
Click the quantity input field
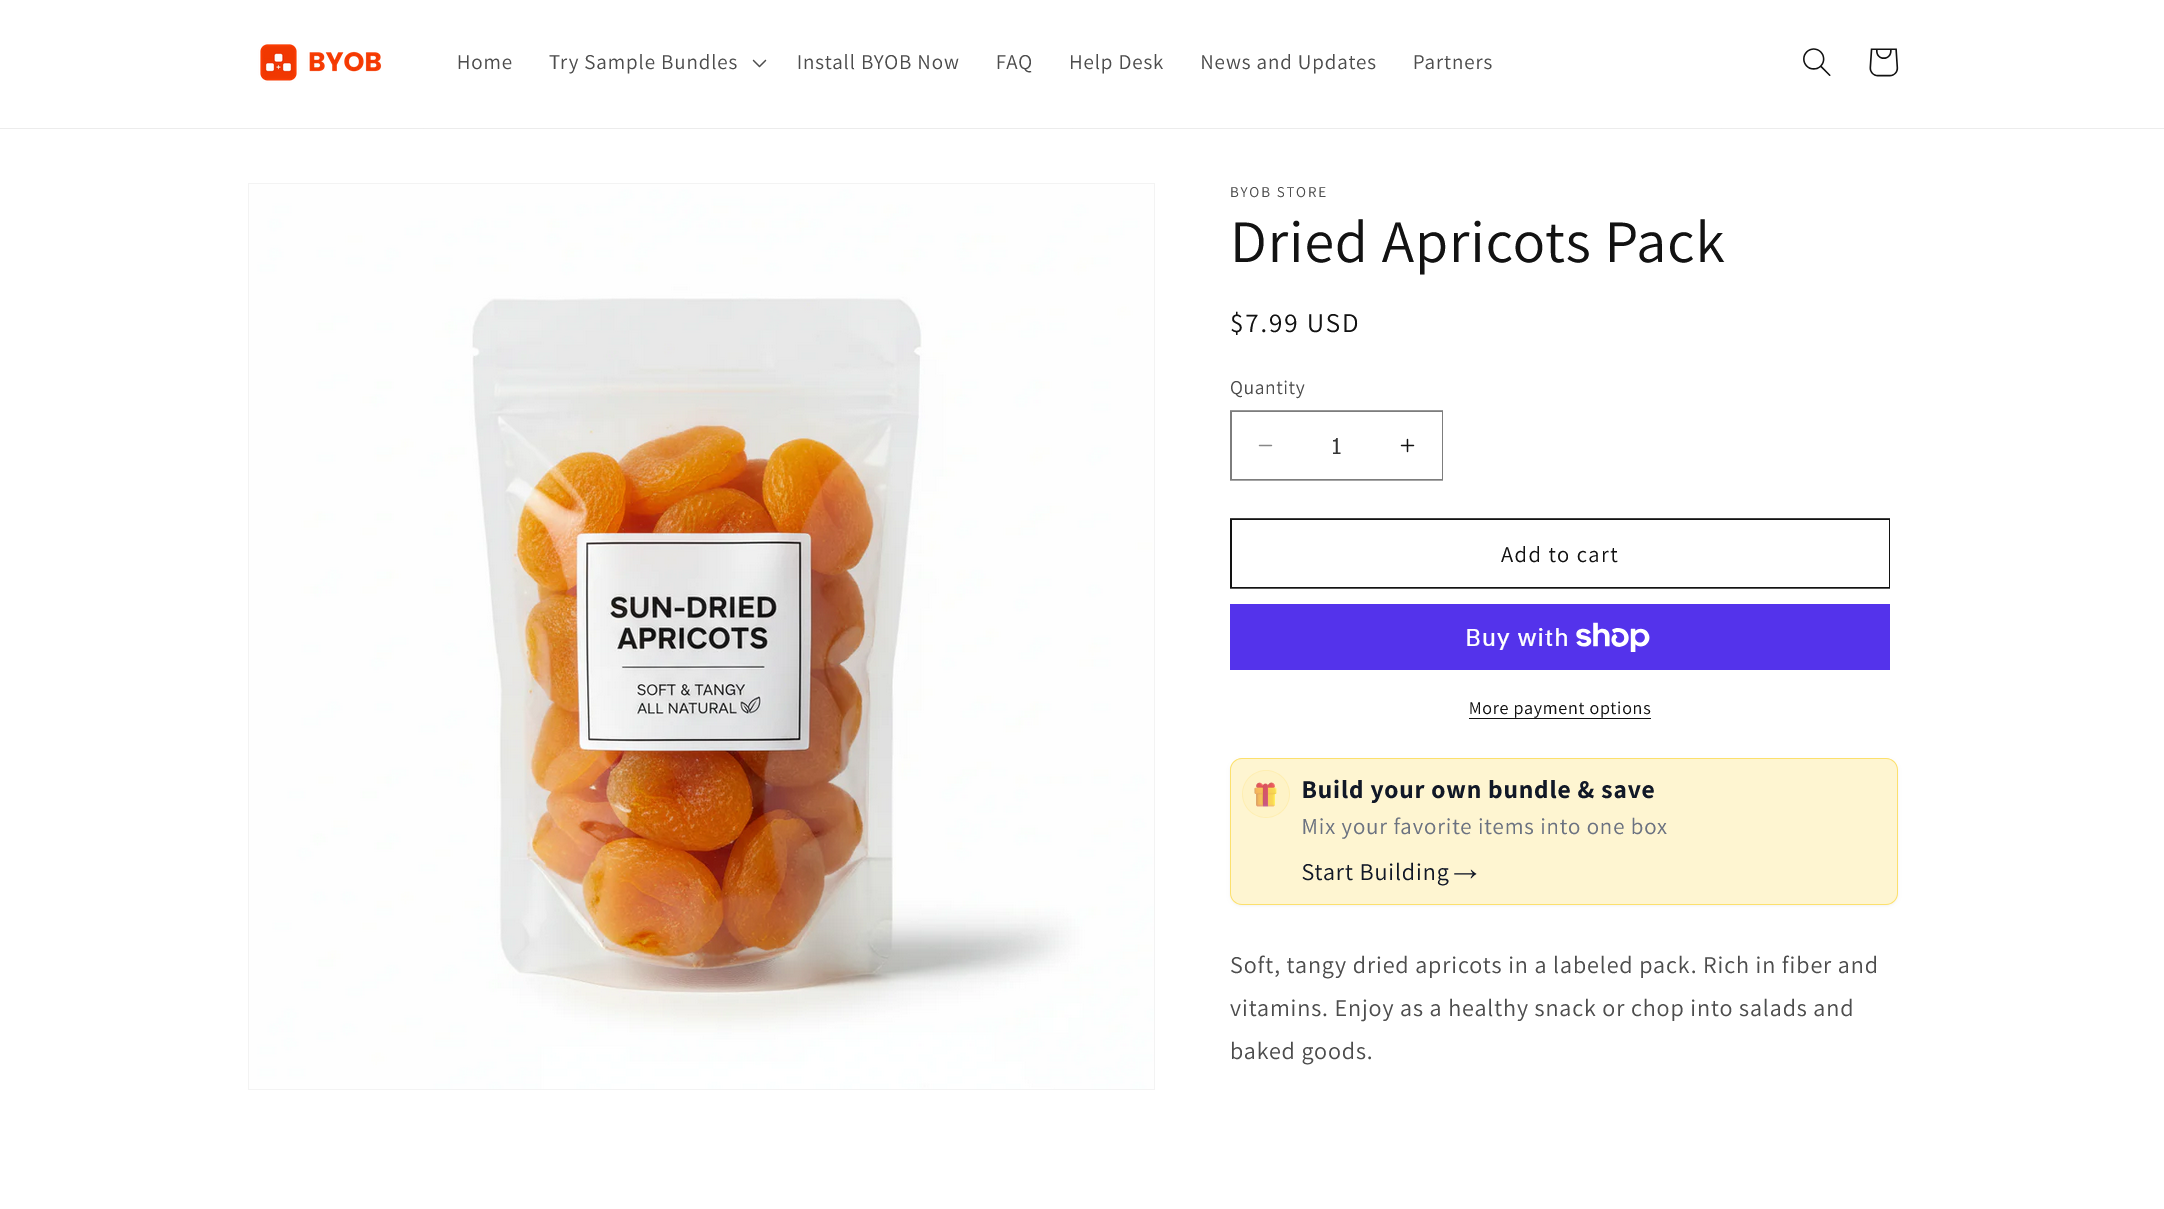coord(1336,446)
